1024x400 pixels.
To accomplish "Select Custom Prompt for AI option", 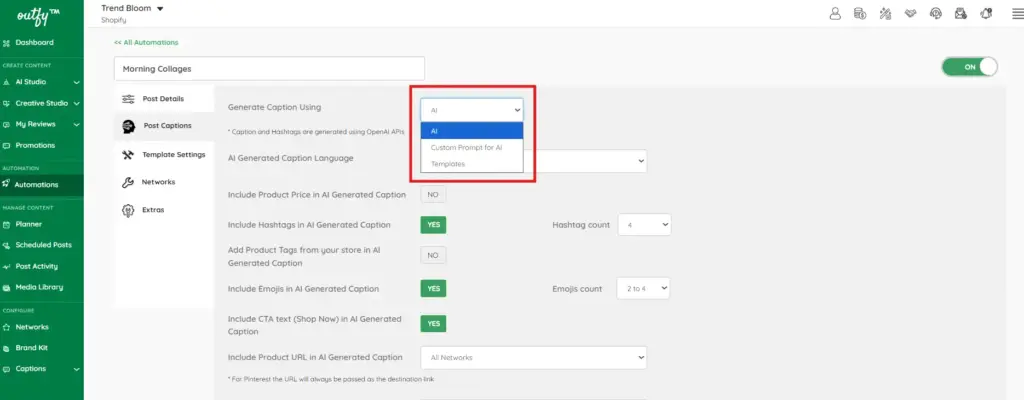I will click(x=472, y=148).
